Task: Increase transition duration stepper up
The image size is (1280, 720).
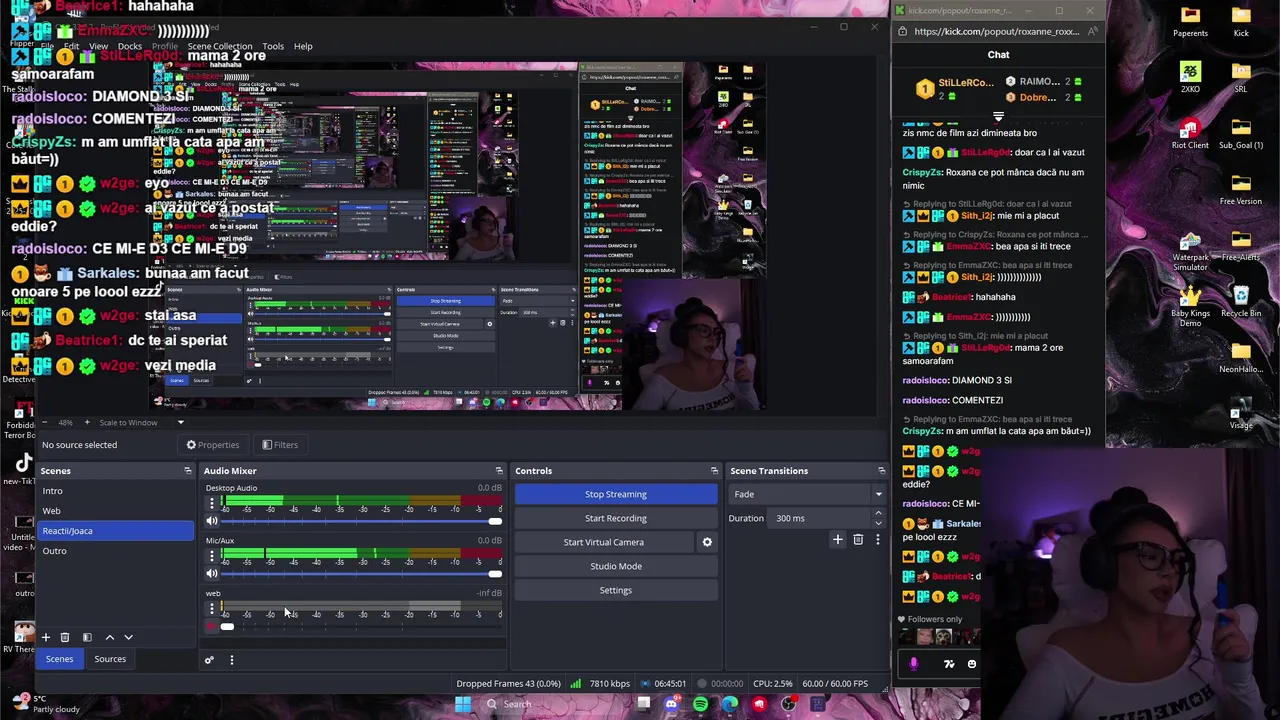Action: (x=878, y=514)
